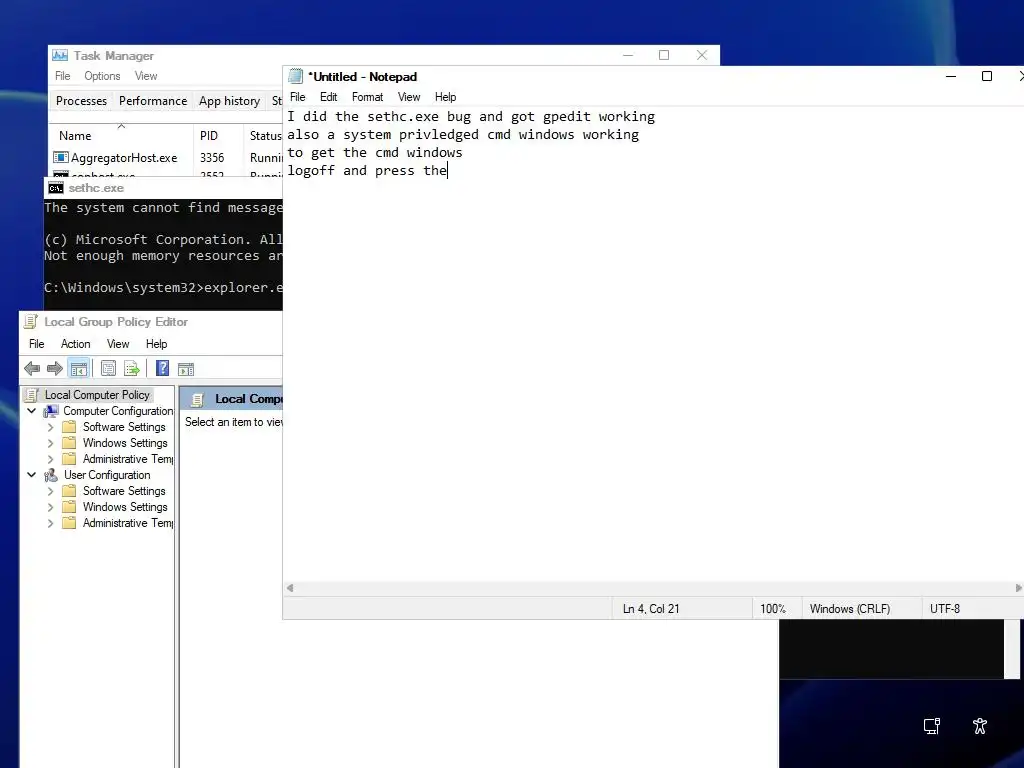
Task: Open Group Policy Editor View menu
Action: click(118, 344)
